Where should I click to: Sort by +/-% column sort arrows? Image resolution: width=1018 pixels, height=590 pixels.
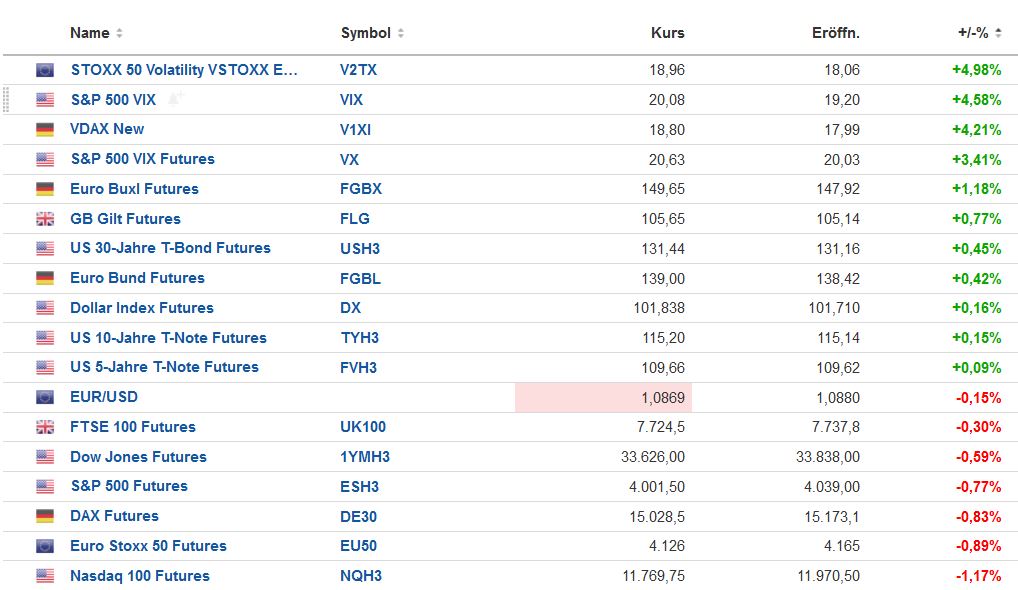pyautogui.click(x=998, y=33)
